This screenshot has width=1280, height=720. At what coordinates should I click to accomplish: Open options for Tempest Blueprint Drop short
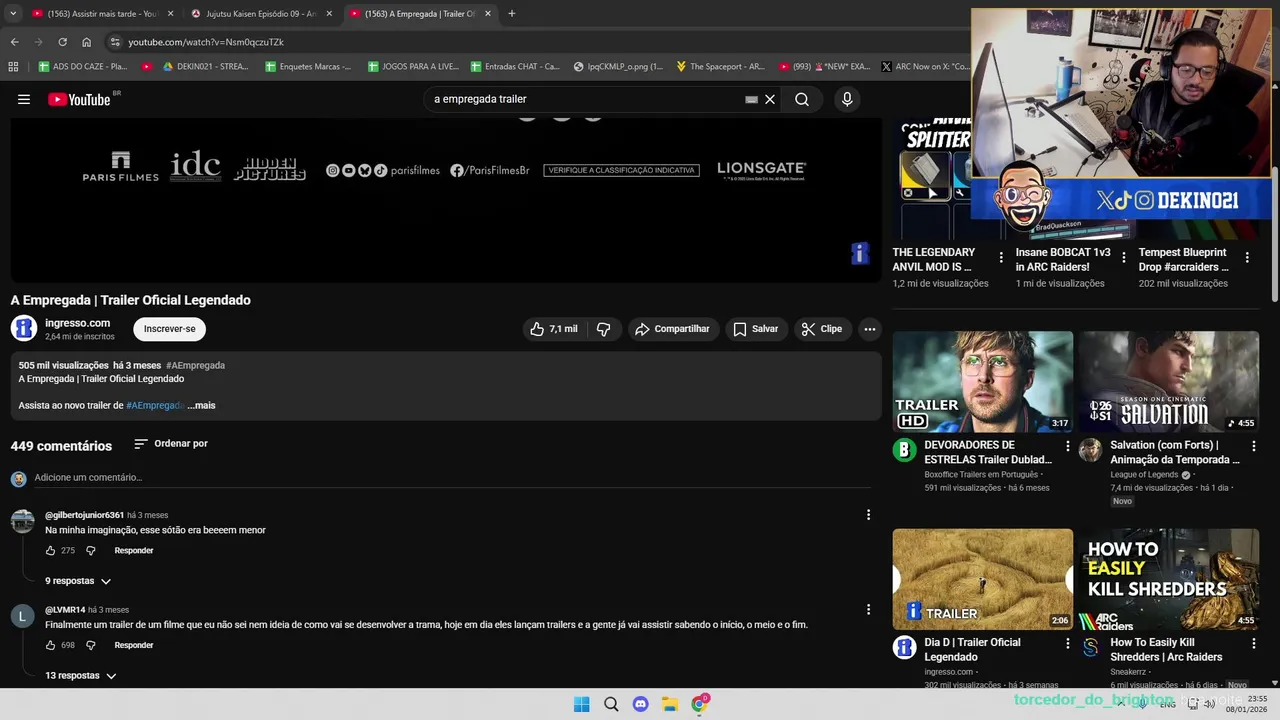[x=1247, y=258]
